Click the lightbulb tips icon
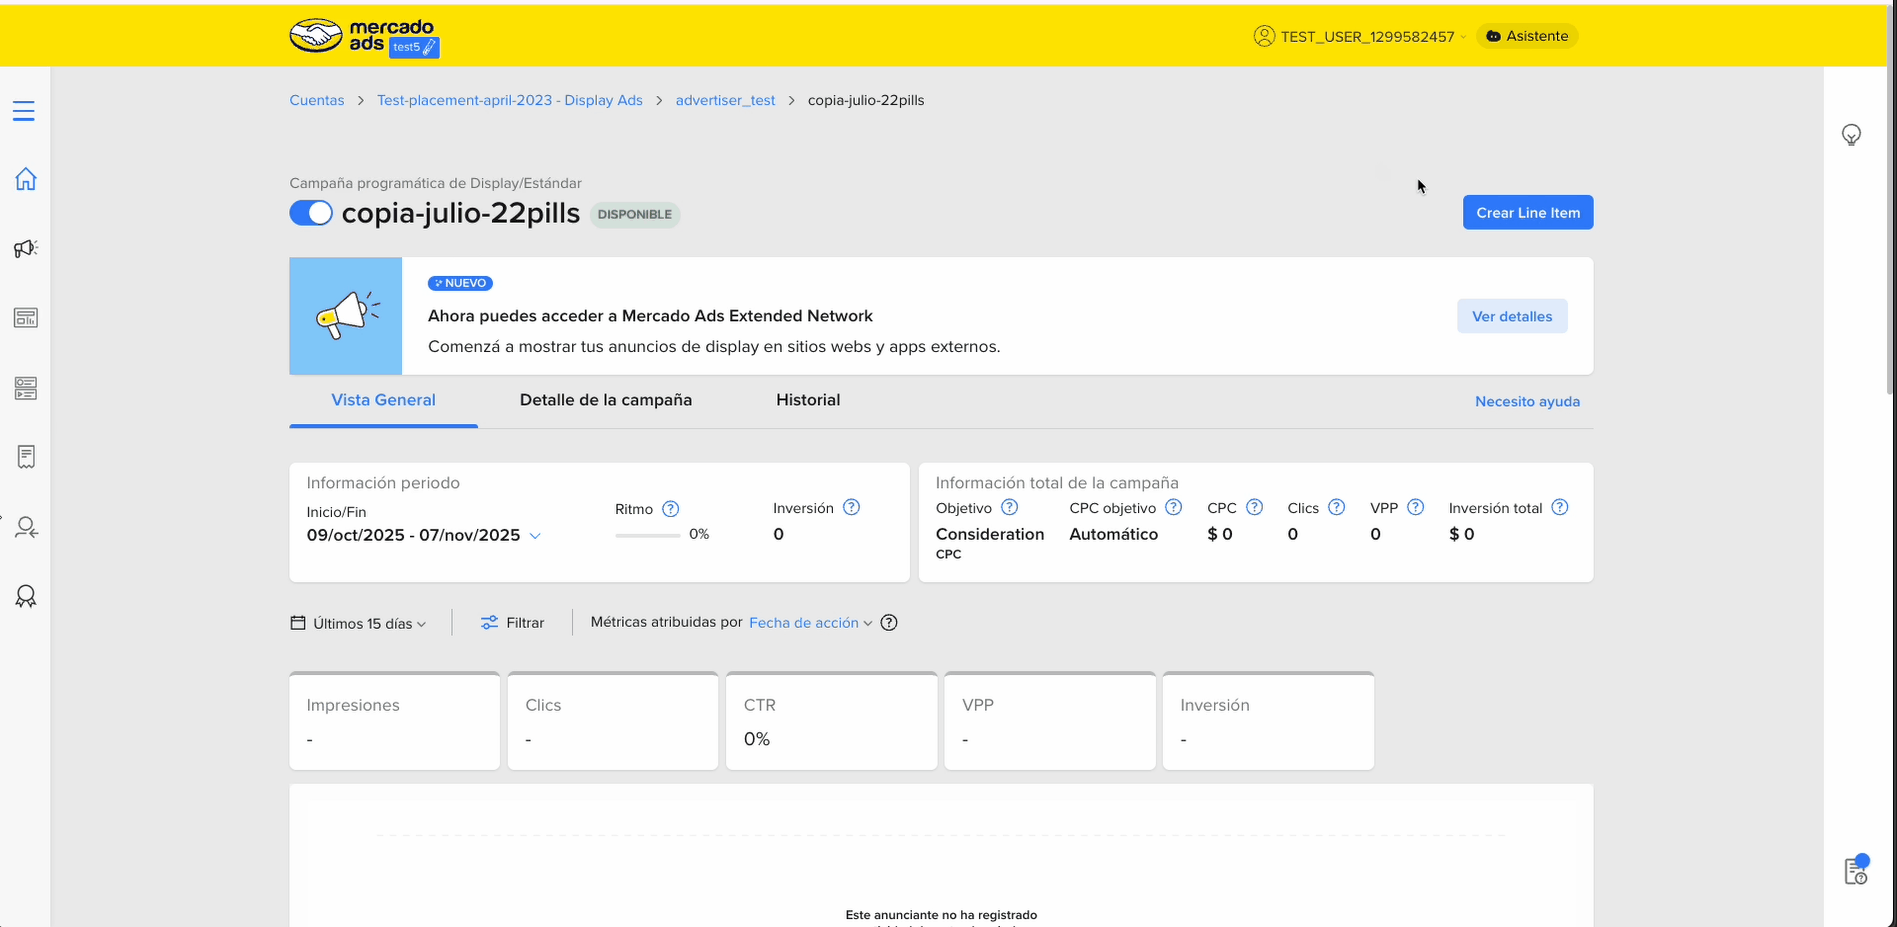Viewport: 1897px width, 927px height. coord(1851,135)
